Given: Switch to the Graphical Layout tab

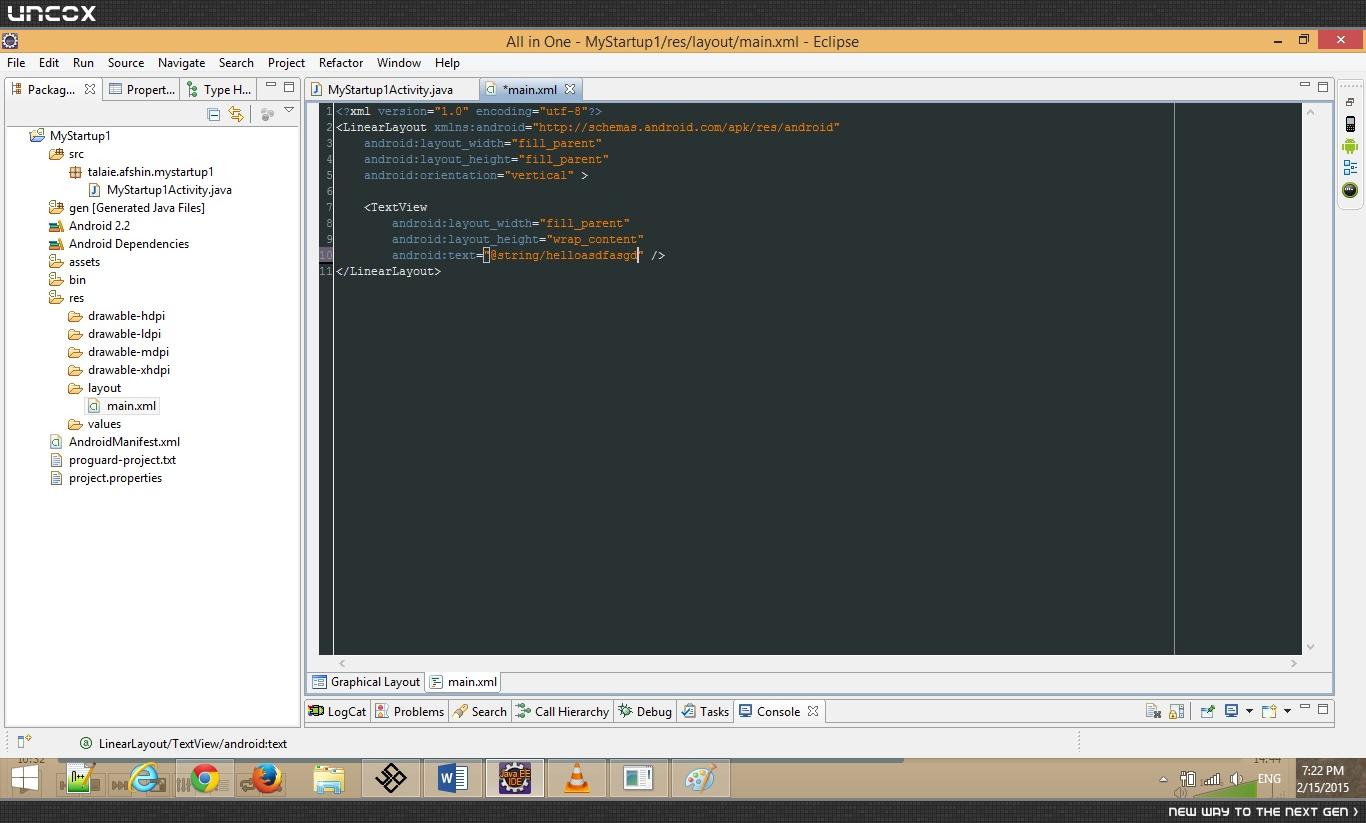Looking at the screenshot, I should click(x=366, y=681).
